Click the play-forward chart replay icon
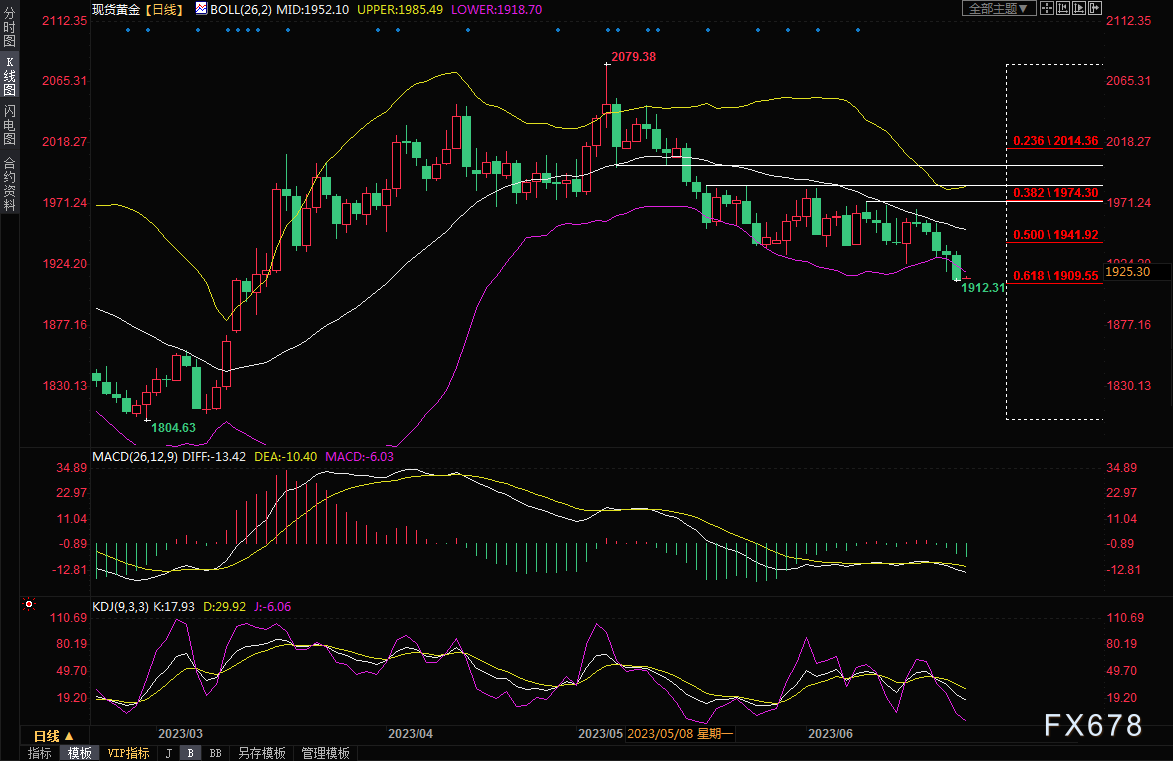 point(1077,8)
